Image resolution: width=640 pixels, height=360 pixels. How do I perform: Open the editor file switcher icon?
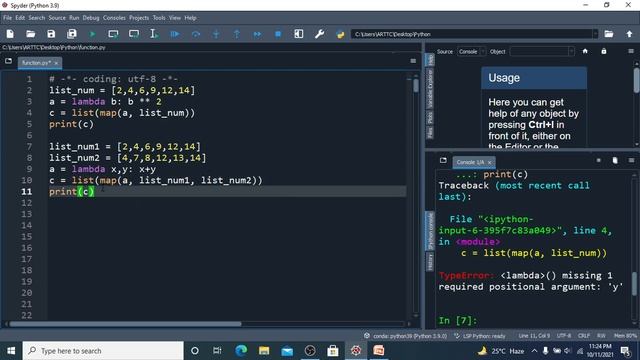pos(9,61)
